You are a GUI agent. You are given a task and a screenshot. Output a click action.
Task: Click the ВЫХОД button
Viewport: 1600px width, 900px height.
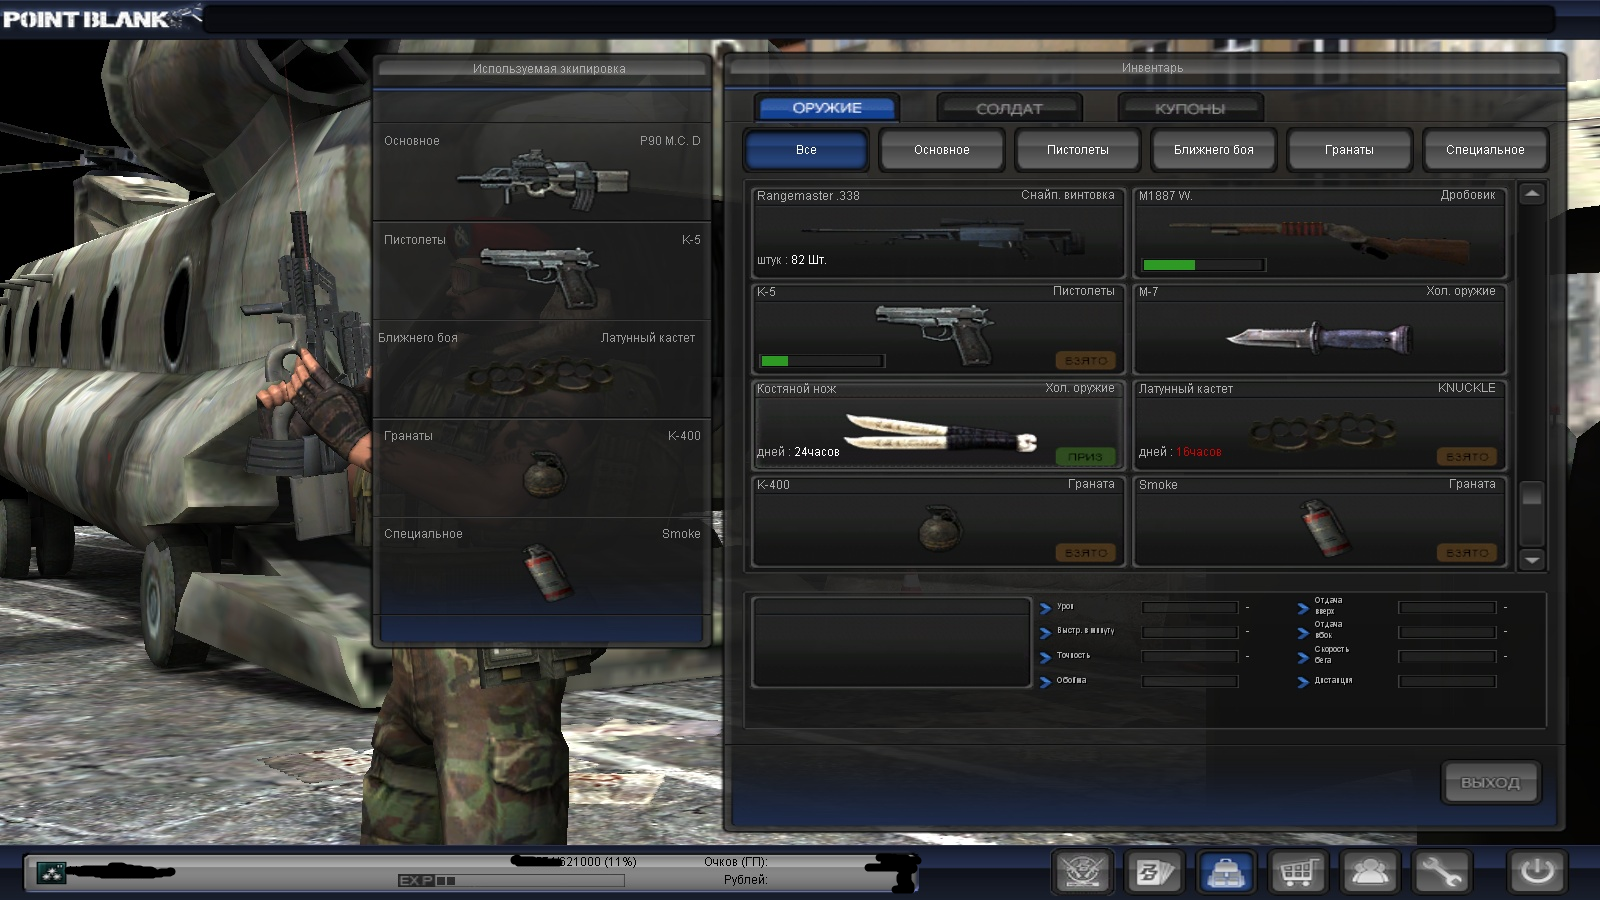tap(1490, 782)
